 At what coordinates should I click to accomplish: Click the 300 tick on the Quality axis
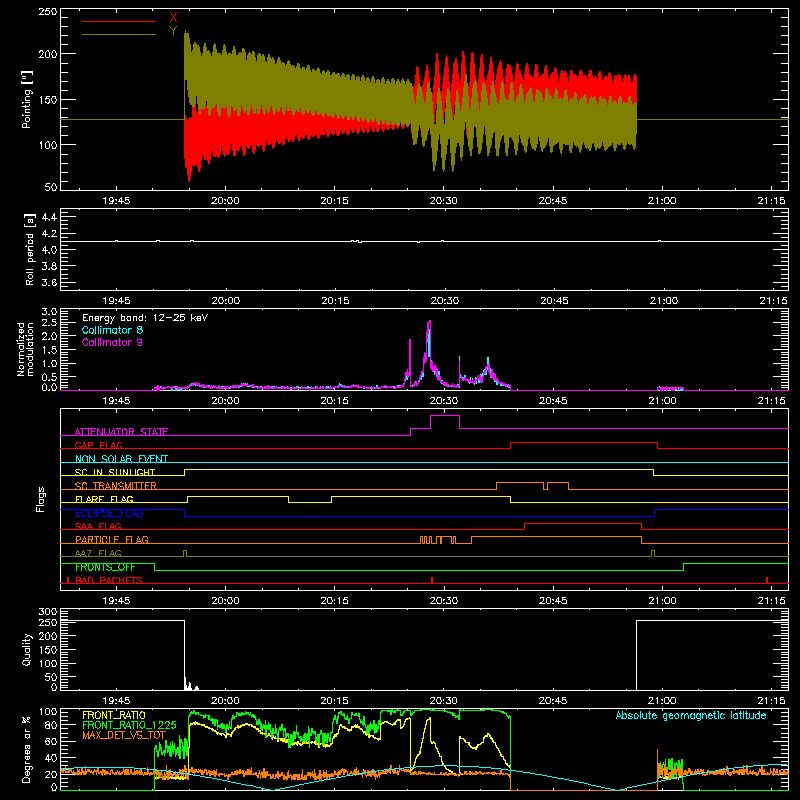[47, 612]
